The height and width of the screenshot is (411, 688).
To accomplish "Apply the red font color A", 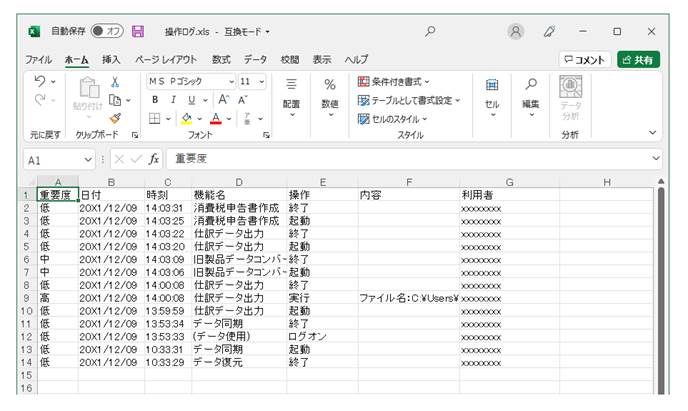I will 215,118.
